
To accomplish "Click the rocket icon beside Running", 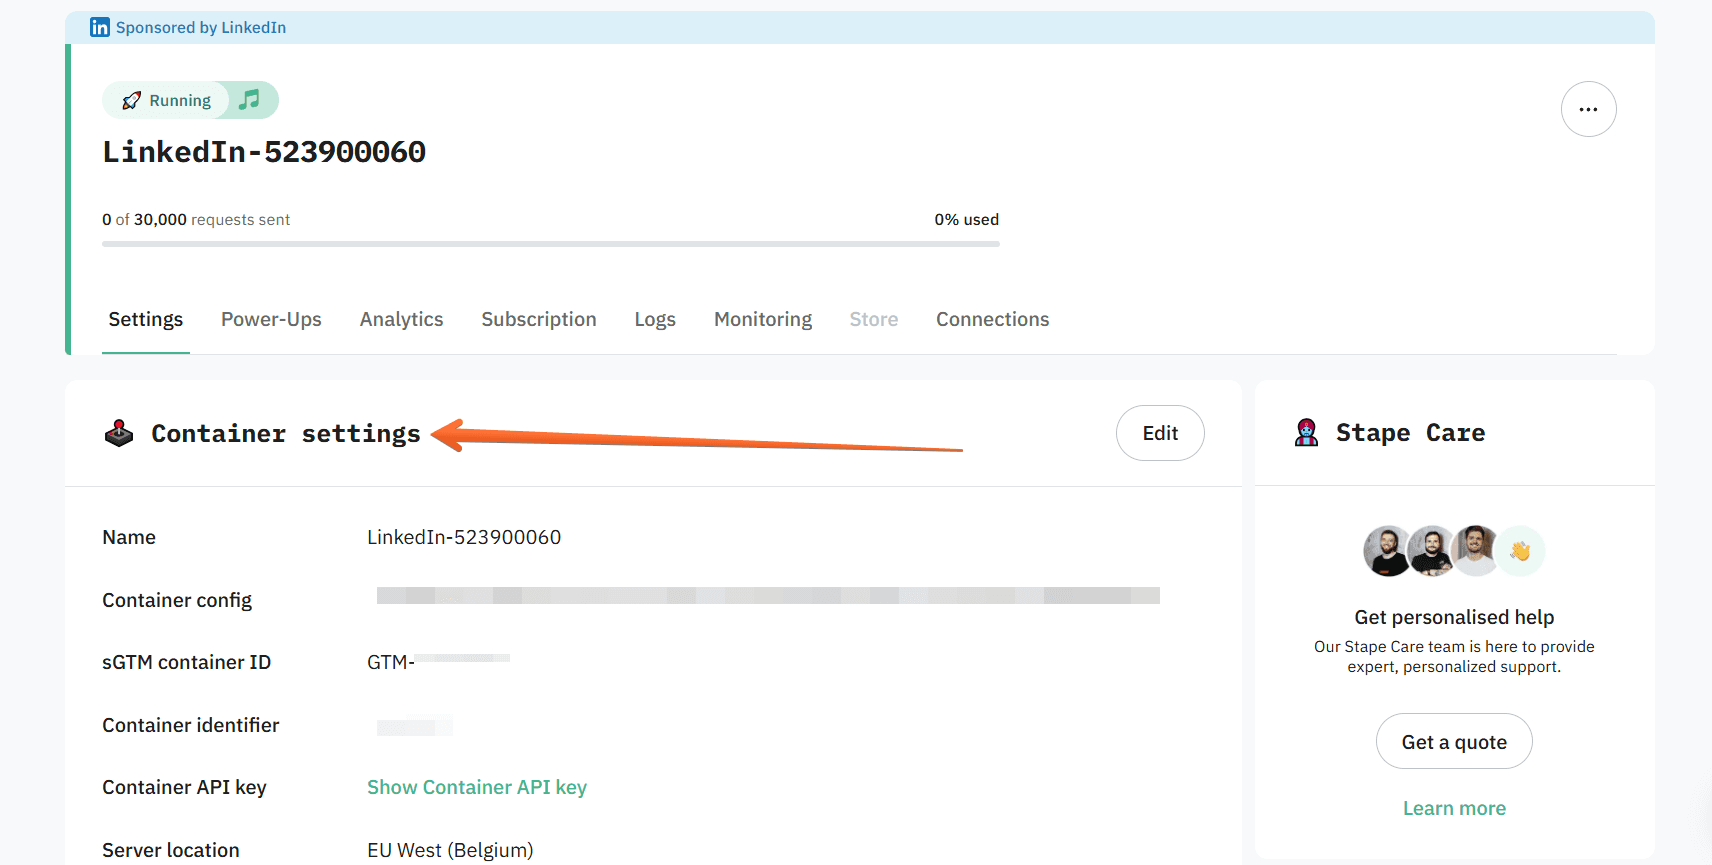I will coord(131,100).
